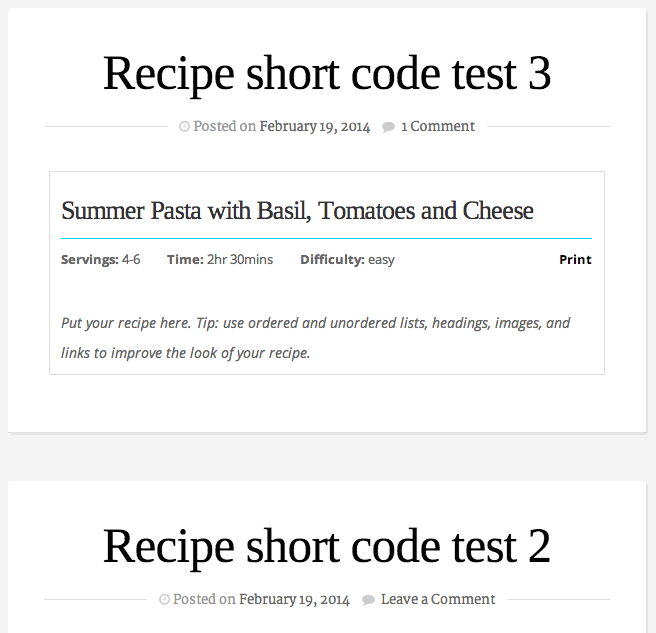Click the "Difficulty:" label in the recipe
The width and height of the screenshot is (656, 633).
[332, 260]
